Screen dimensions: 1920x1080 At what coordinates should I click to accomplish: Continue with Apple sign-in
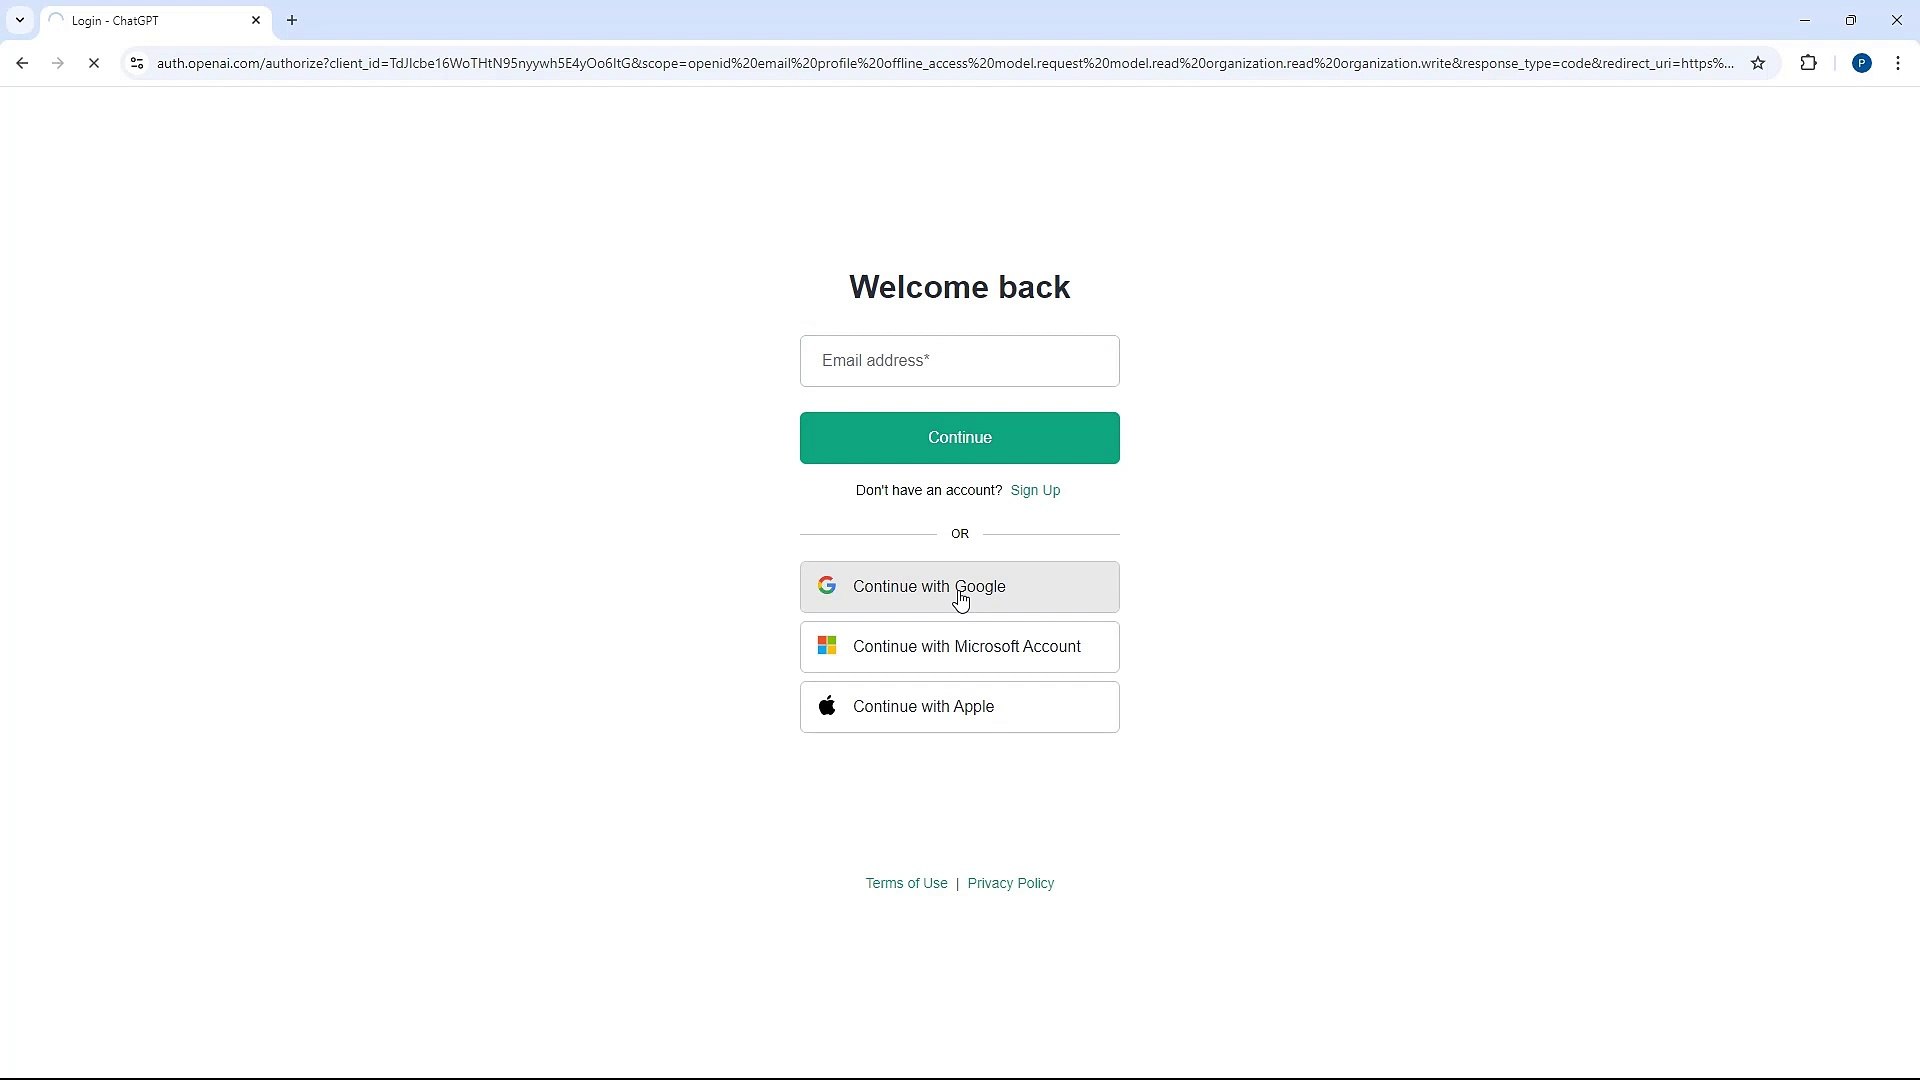click(959, 707)
